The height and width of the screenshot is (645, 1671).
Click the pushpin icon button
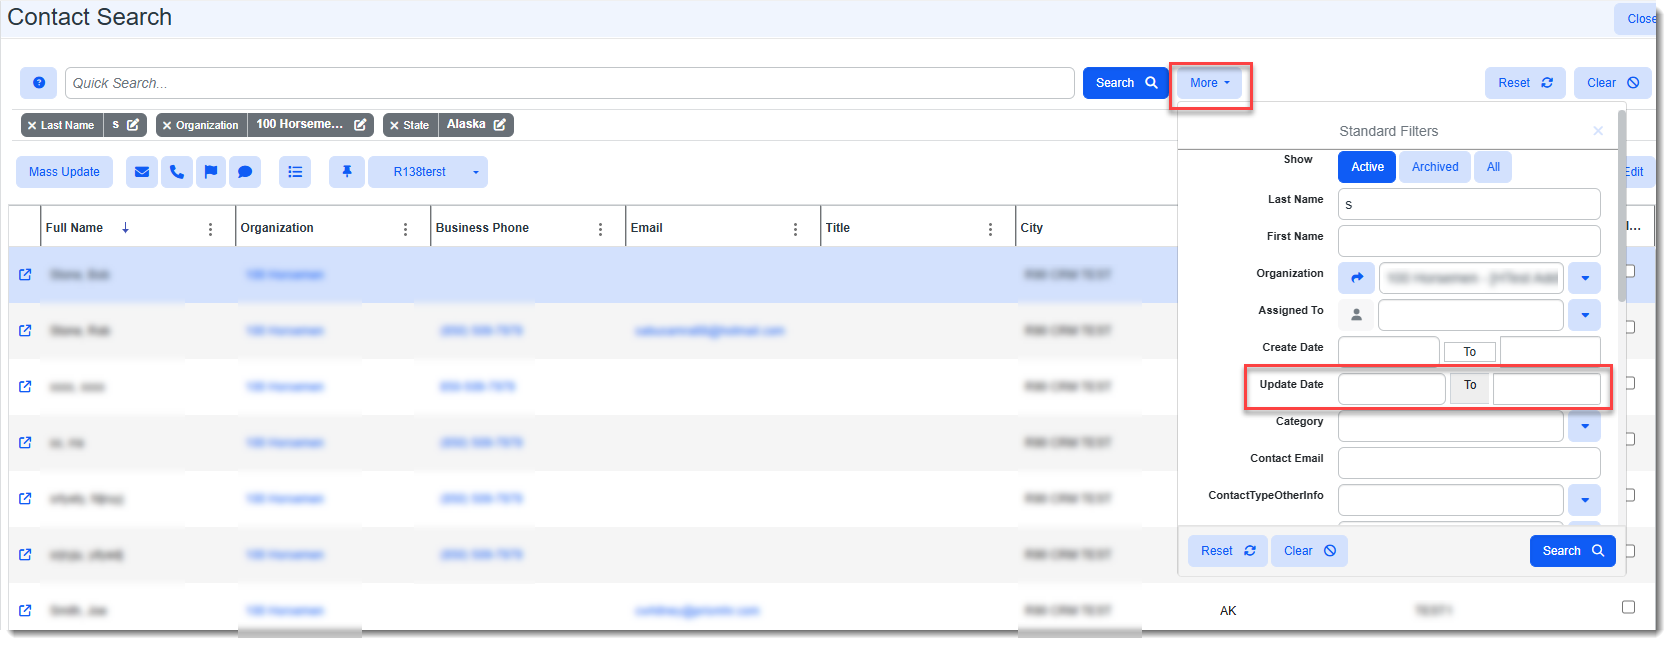coord(347,172)
